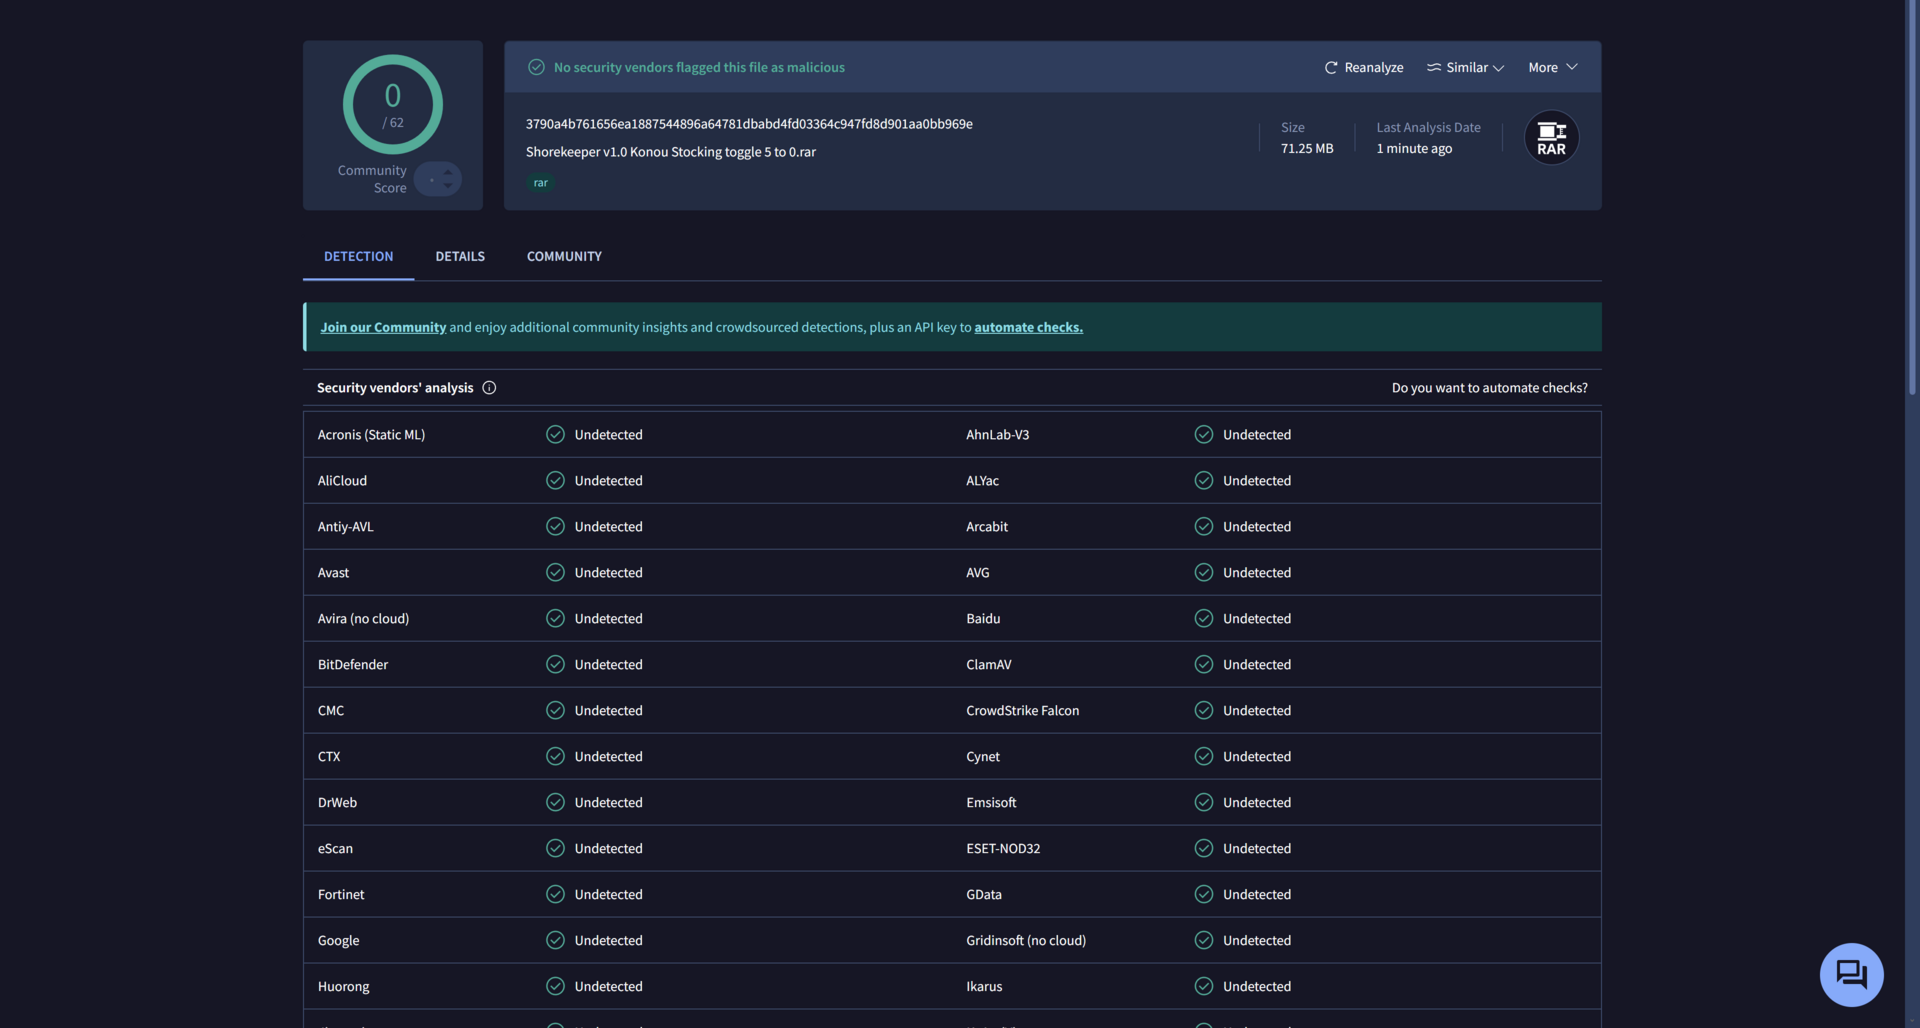Image resolution: width=1920 pixels, height=1028 pixels.
Task: Click the Avast undetected check icon
Action: click(555, 572)
